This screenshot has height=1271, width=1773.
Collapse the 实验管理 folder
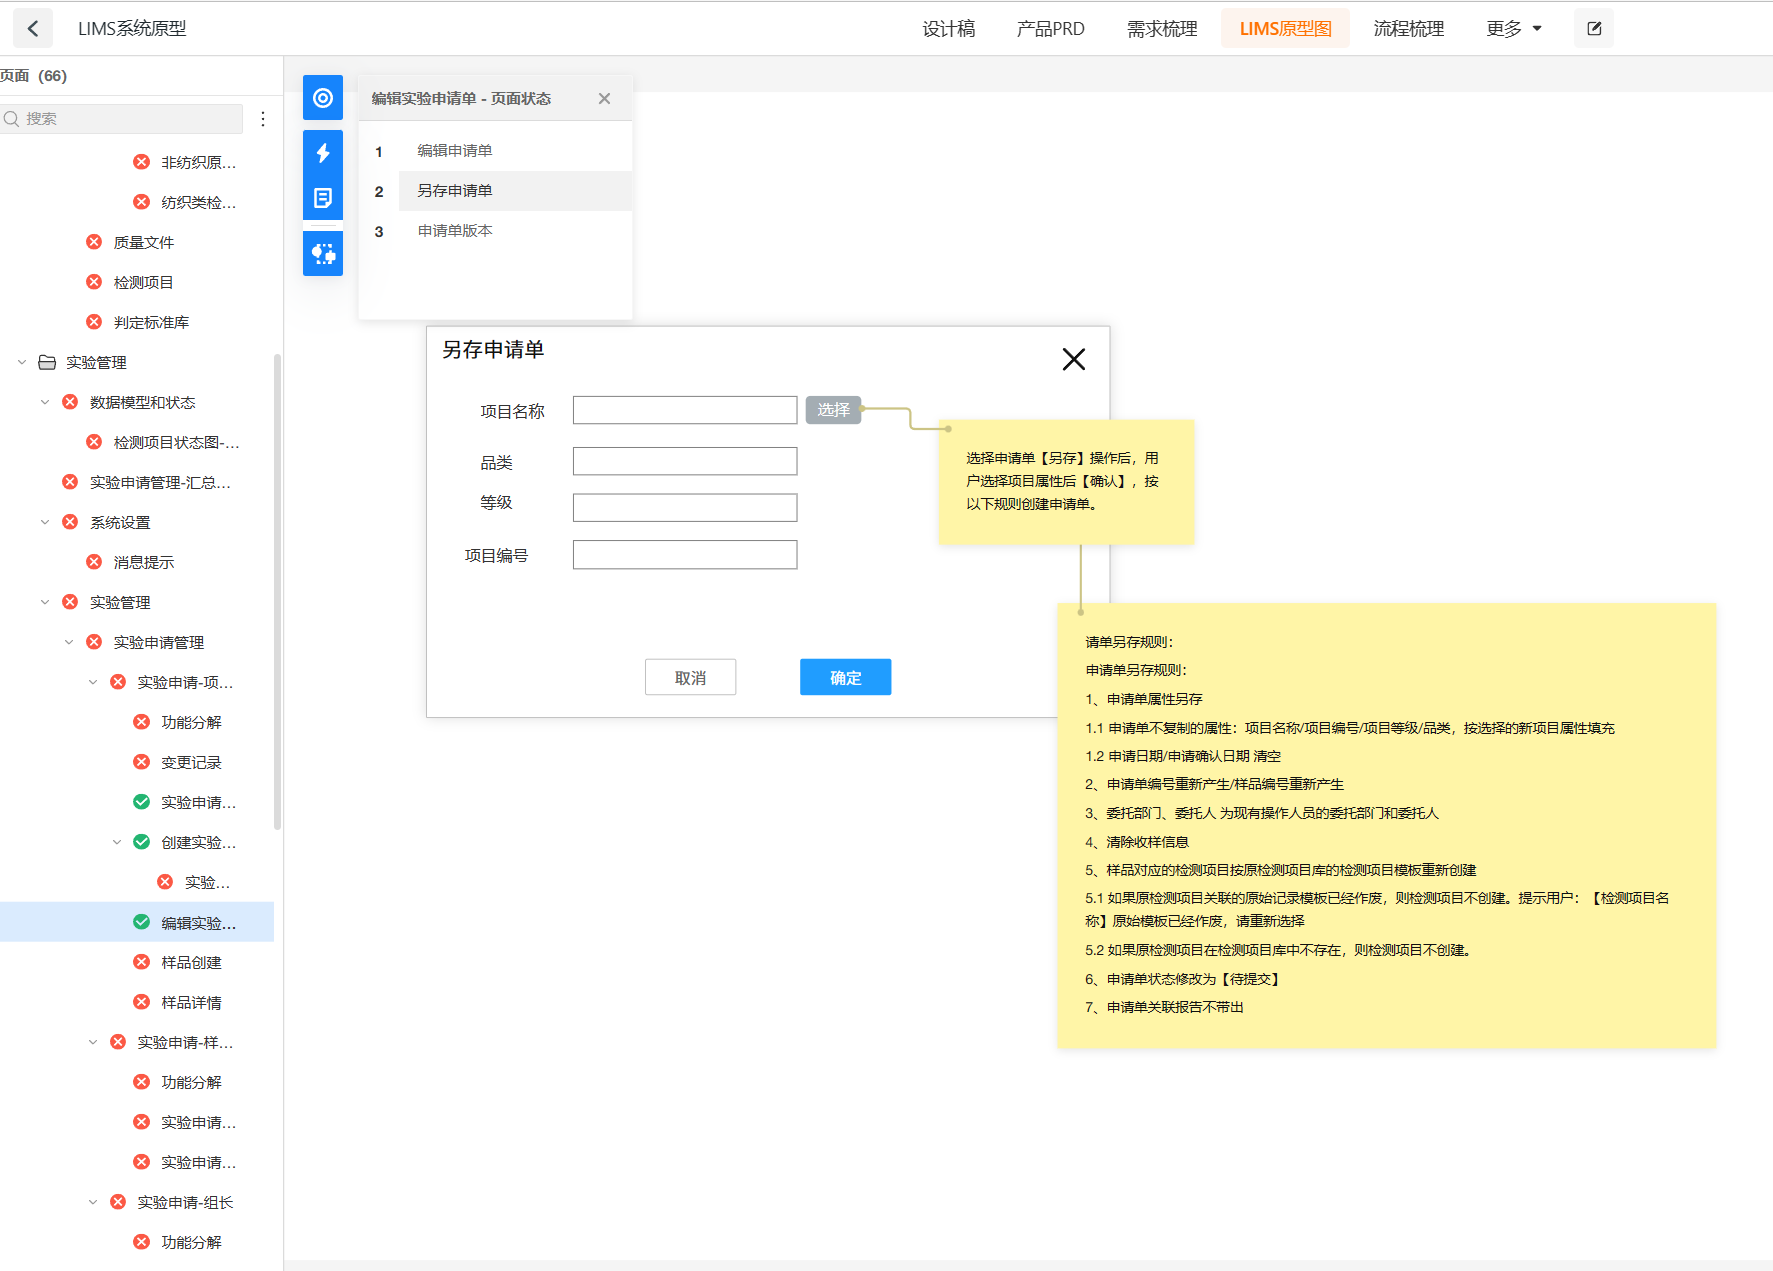(x=22, y=362)
